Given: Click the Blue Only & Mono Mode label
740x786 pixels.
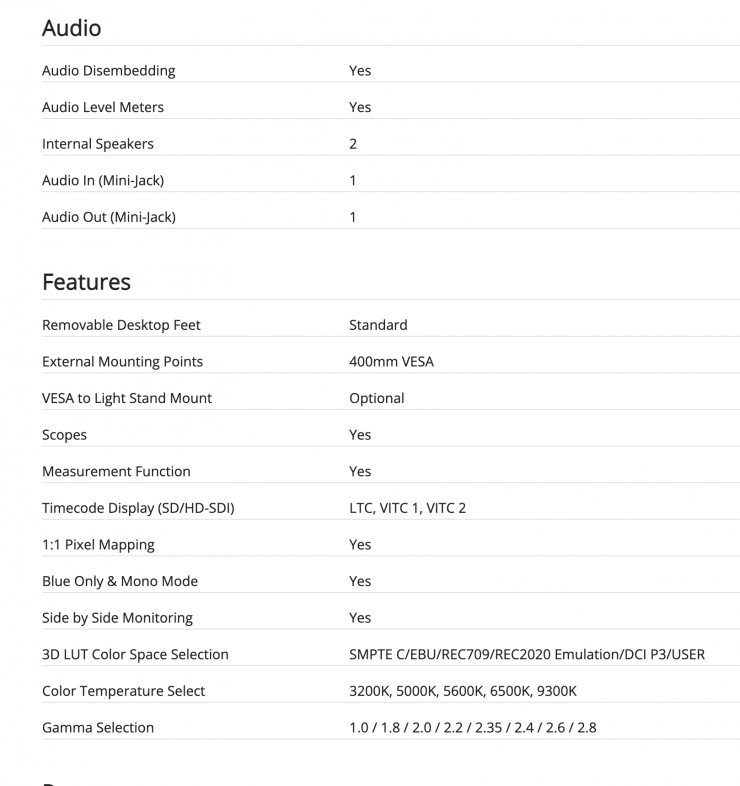Looking at the screenshot, I should (x=120, y=581).
